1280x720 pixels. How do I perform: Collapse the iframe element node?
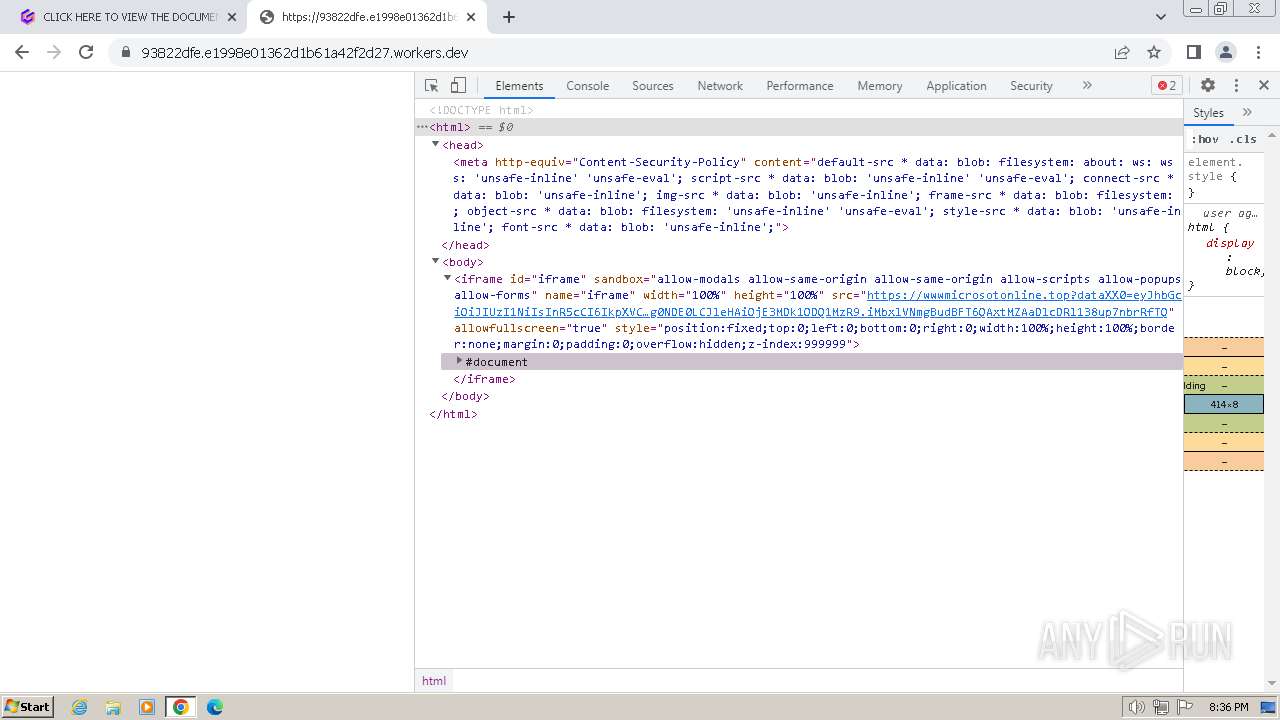[x=448, y=279]
